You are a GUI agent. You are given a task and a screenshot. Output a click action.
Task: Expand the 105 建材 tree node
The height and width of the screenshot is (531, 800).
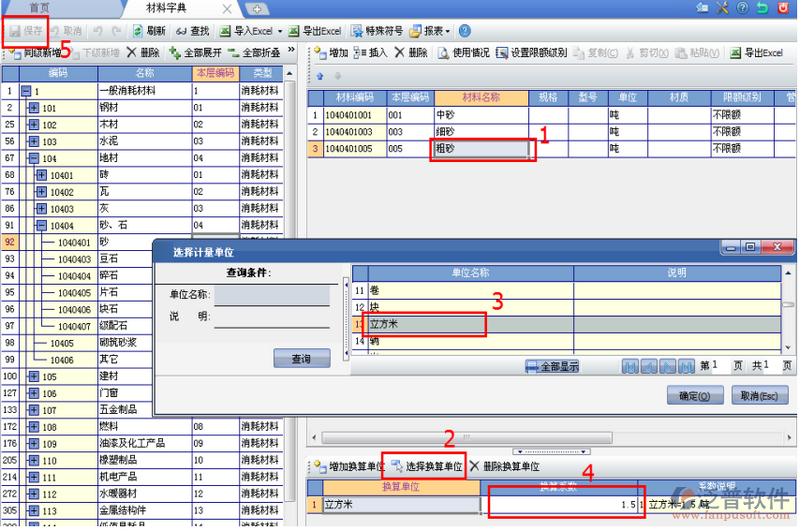[34, 376]
